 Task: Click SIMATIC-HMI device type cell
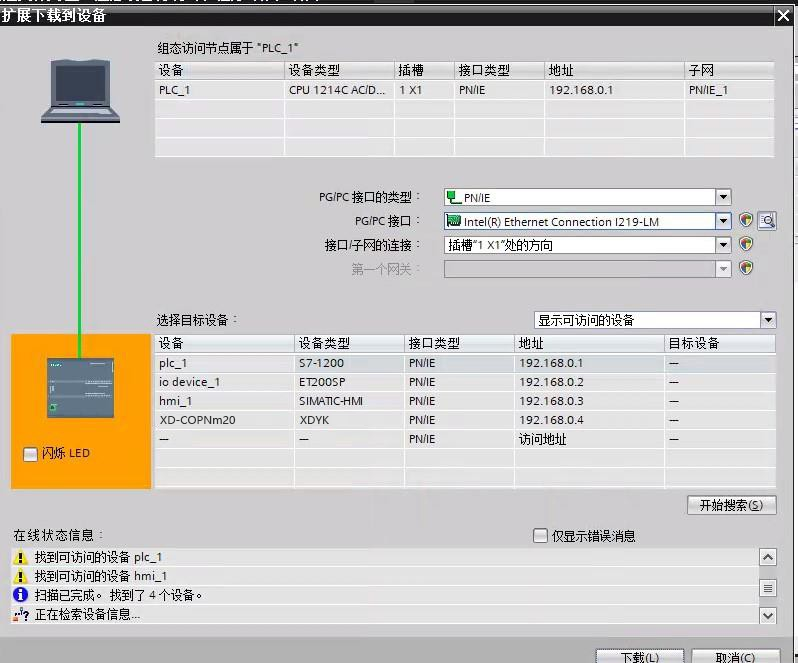(349, 401)
